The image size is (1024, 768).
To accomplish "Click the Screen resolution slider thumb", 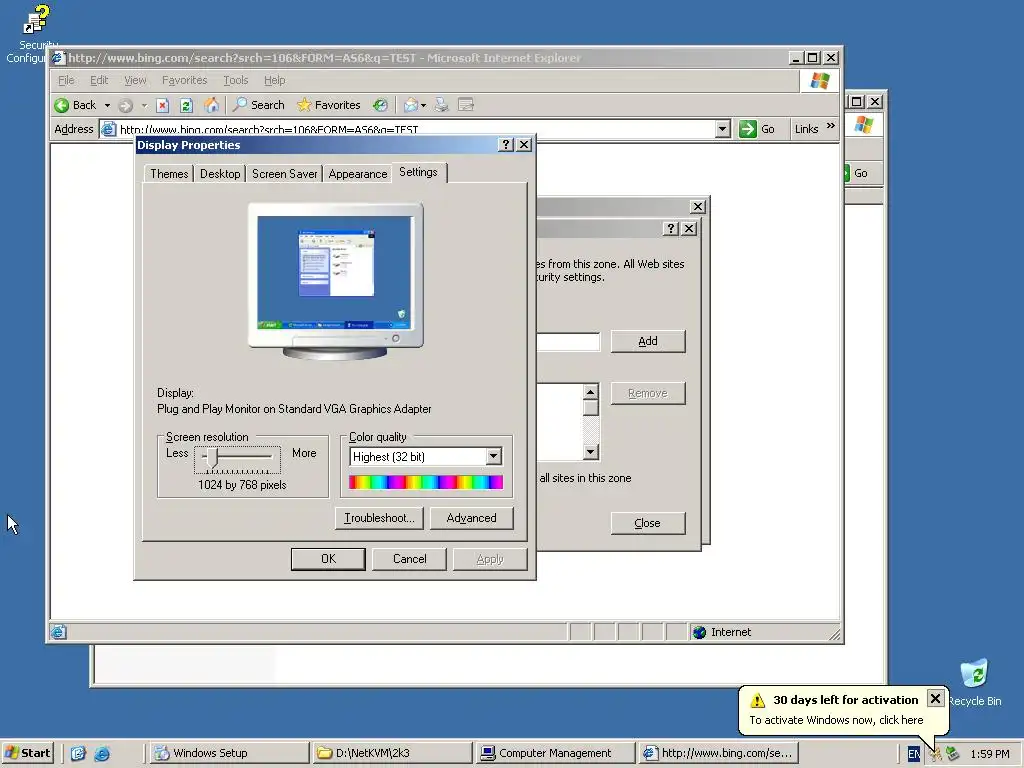I will (x=212, y=458).
